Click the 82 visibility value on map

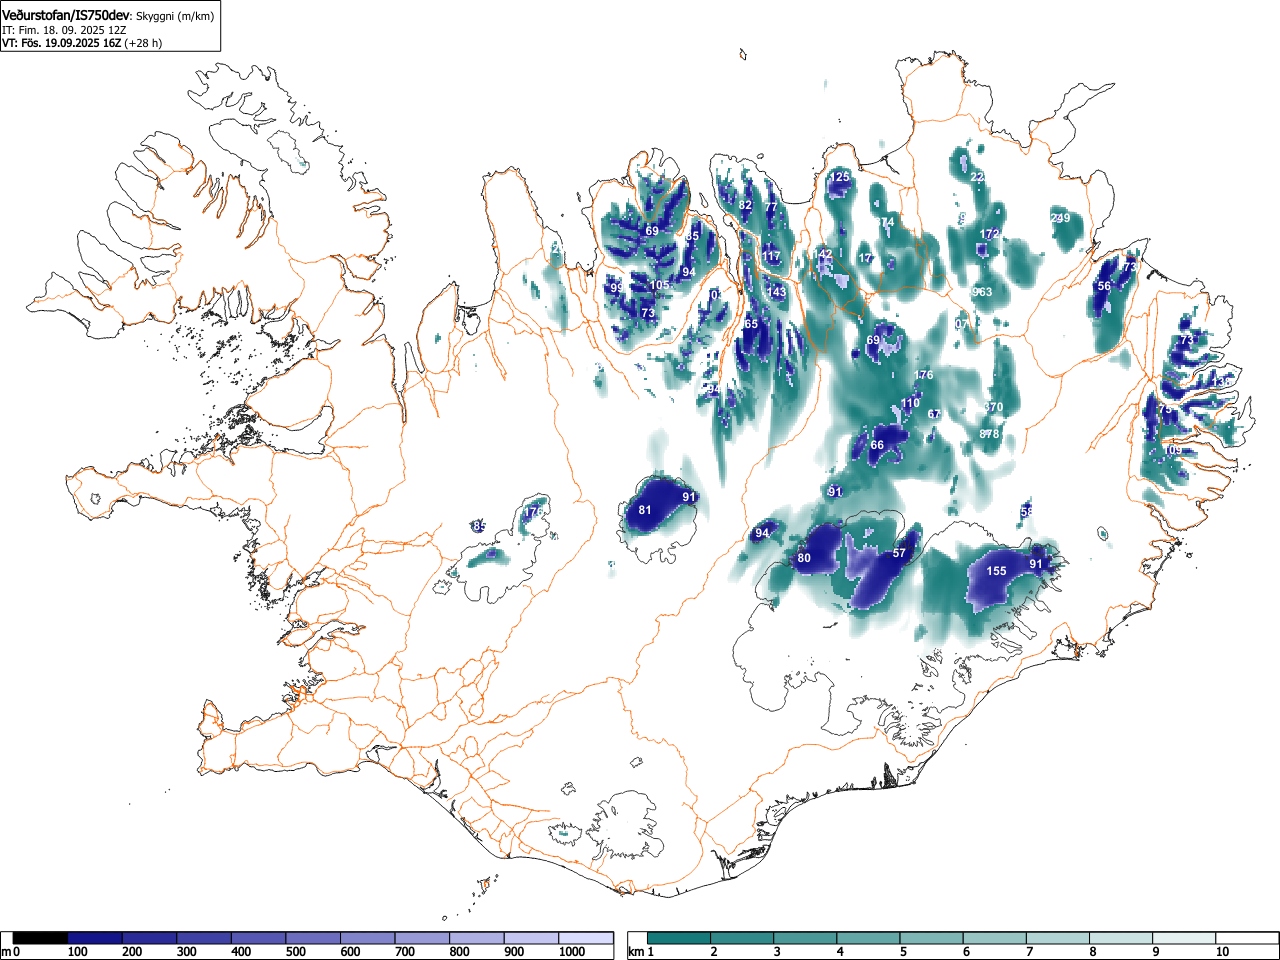point(745,205)
